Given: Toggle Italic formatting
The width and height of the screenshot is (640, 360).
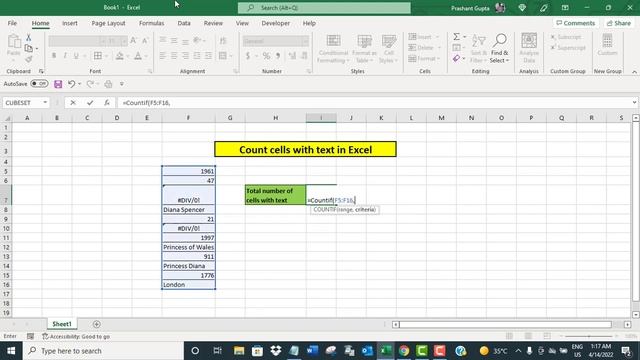Looking at the screenshot, I should point(65,56).
